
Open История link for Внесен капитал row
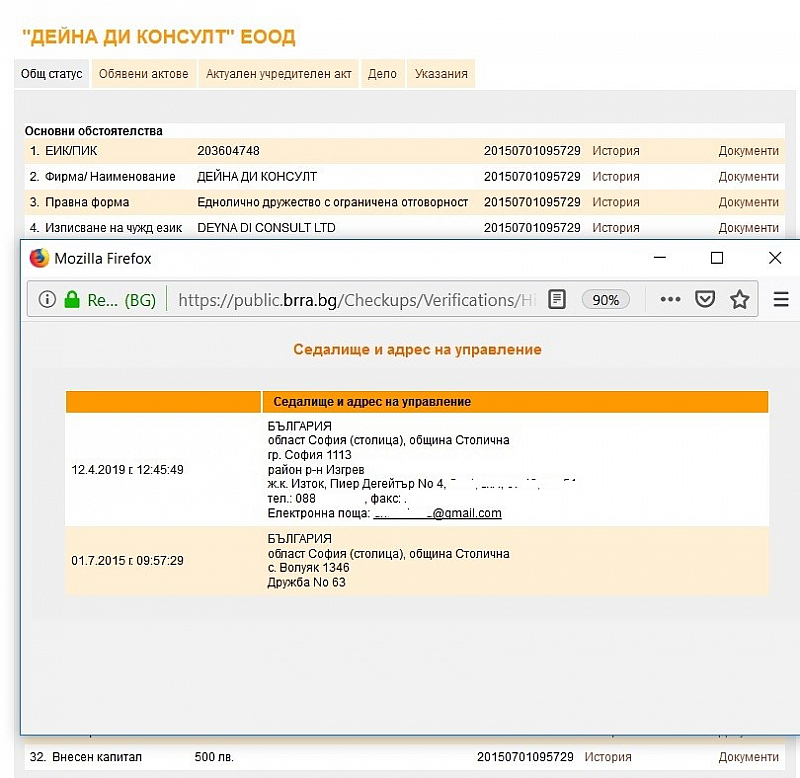pyautogui.click(x=608, y=757)
